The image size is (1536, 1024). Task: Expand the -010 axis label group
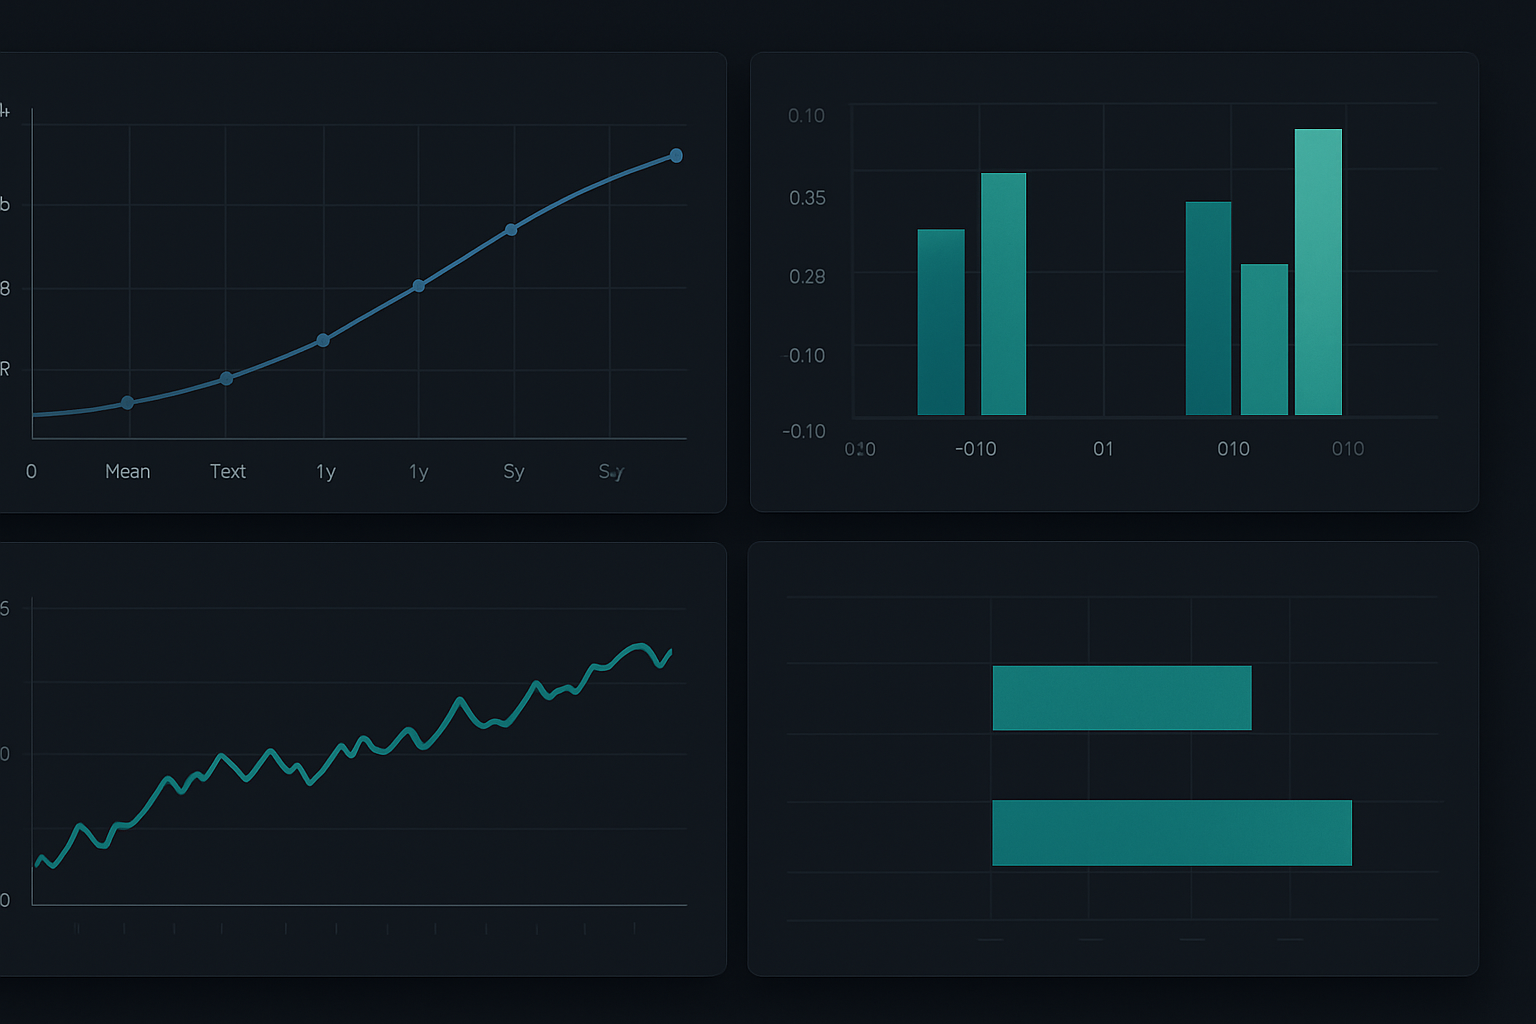pyautogui.click(x=977, y=449)
